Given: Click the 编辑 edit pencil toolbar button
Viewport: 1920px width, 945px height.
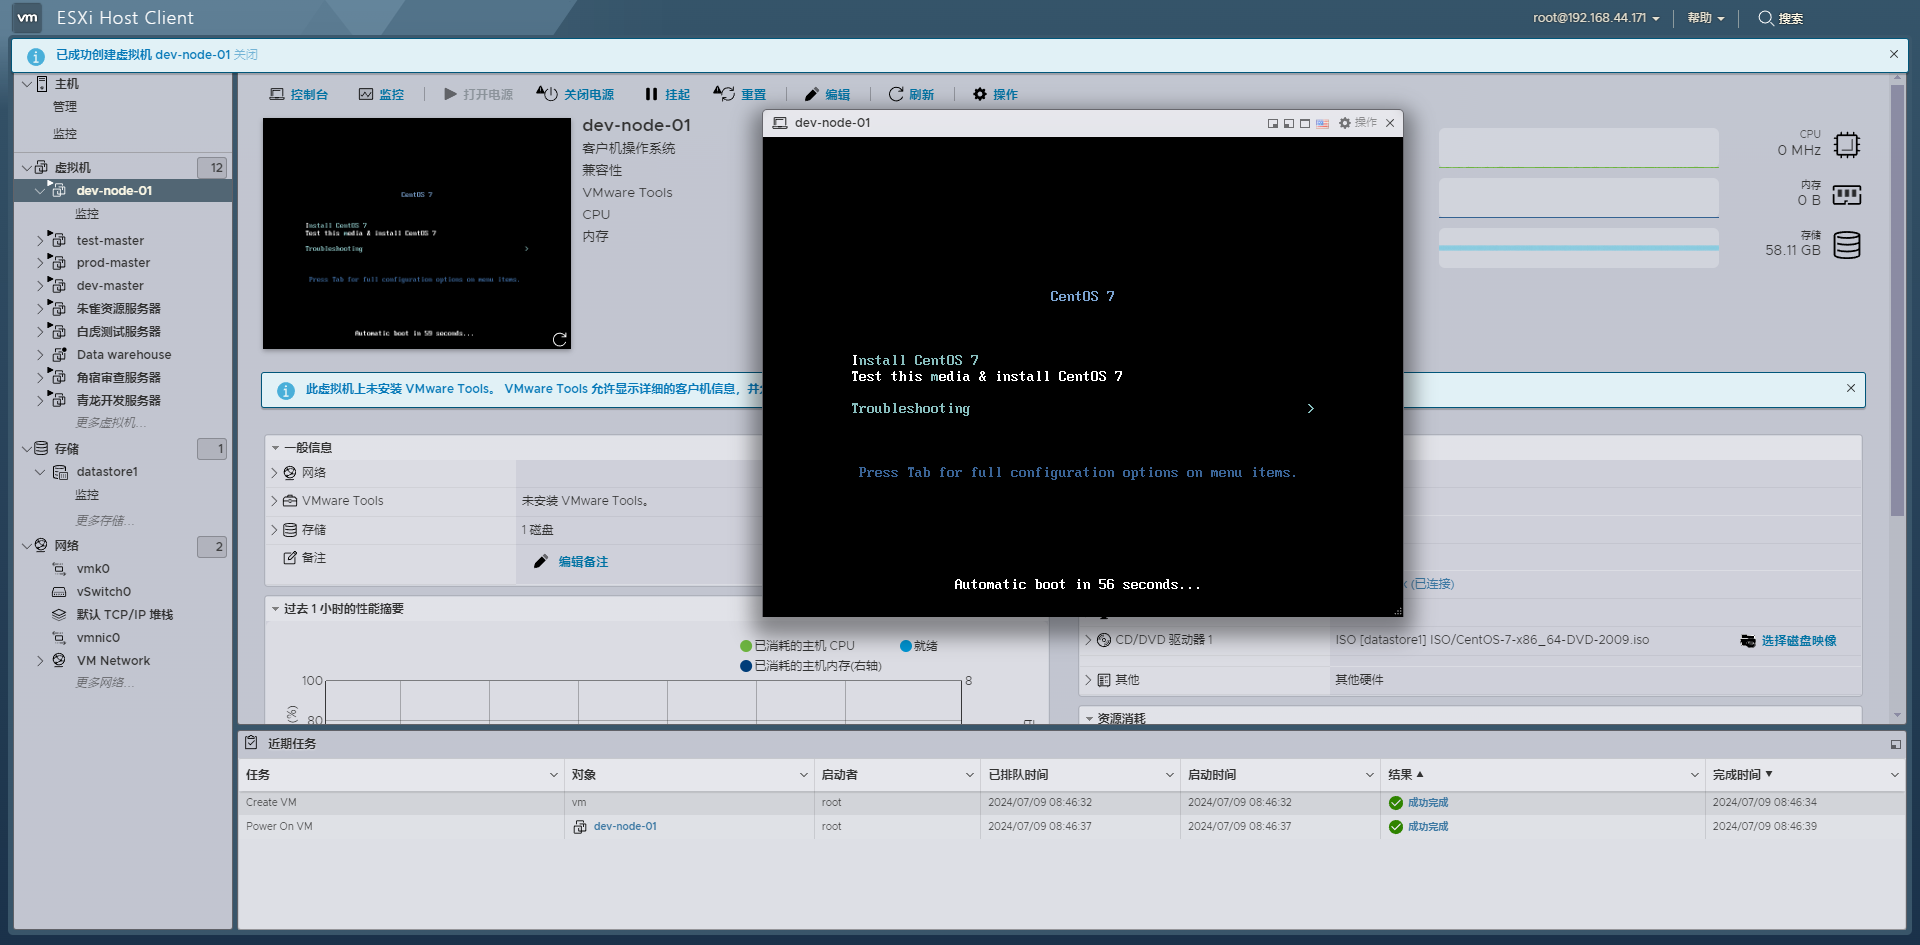Looking at the screenshot, I should point(827,94).
